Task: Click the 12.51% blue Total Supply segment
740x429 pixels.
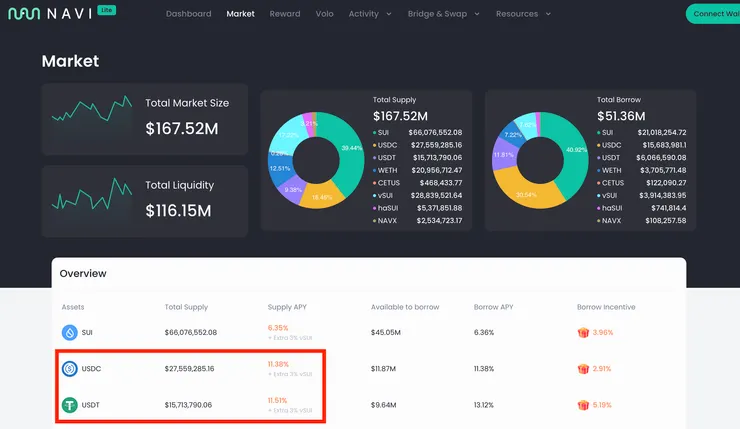Action: pyautogui.click(x=279, y=168)
